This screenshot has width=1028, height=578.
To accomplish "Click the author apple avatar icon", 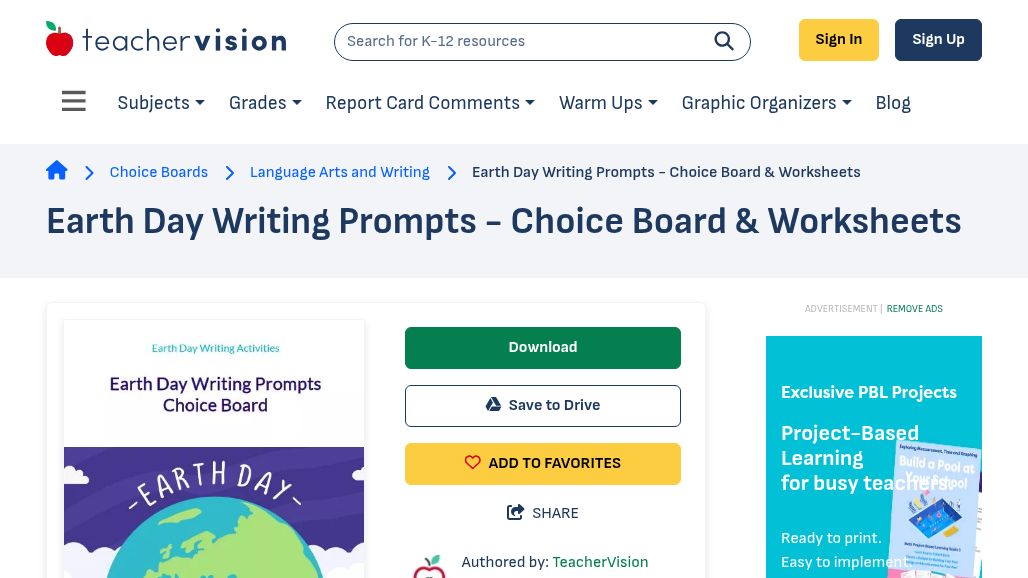I will [x=429, y=566].
